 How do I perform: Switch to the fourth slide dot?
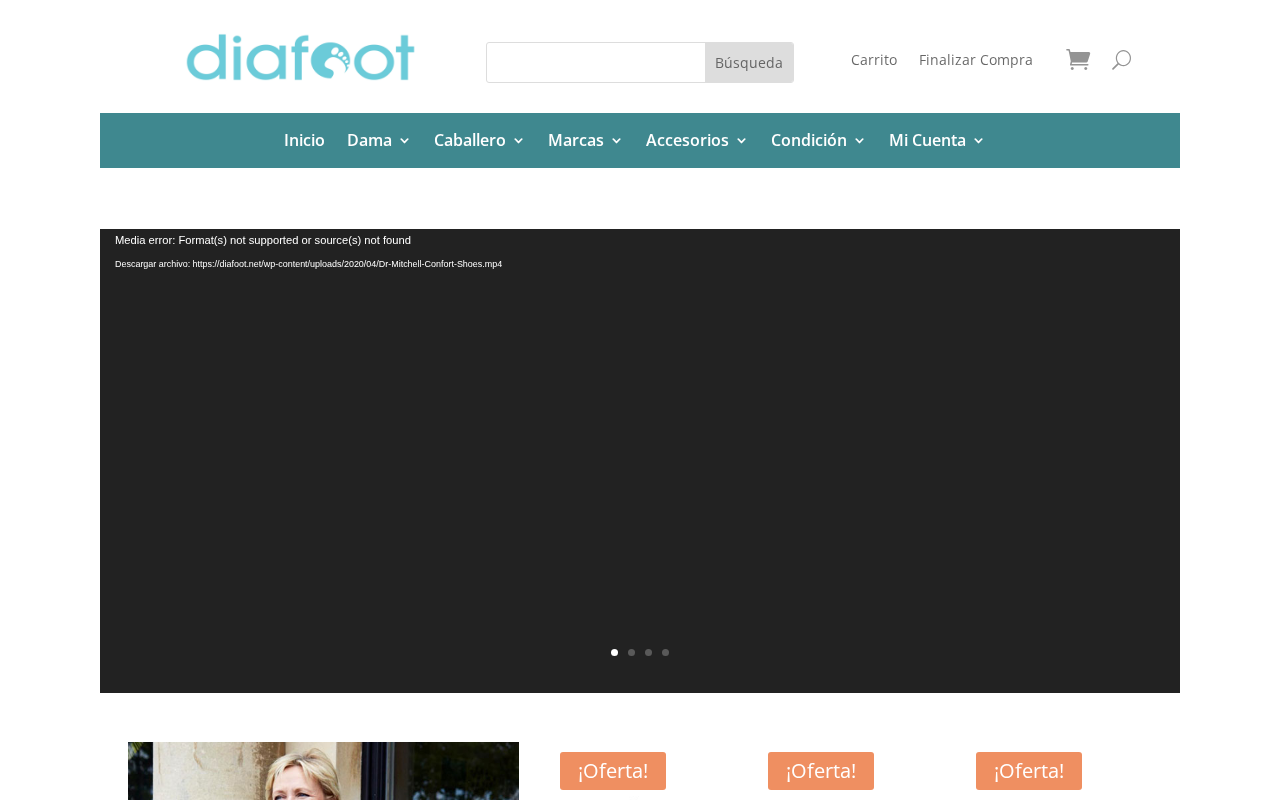[665, 652]
